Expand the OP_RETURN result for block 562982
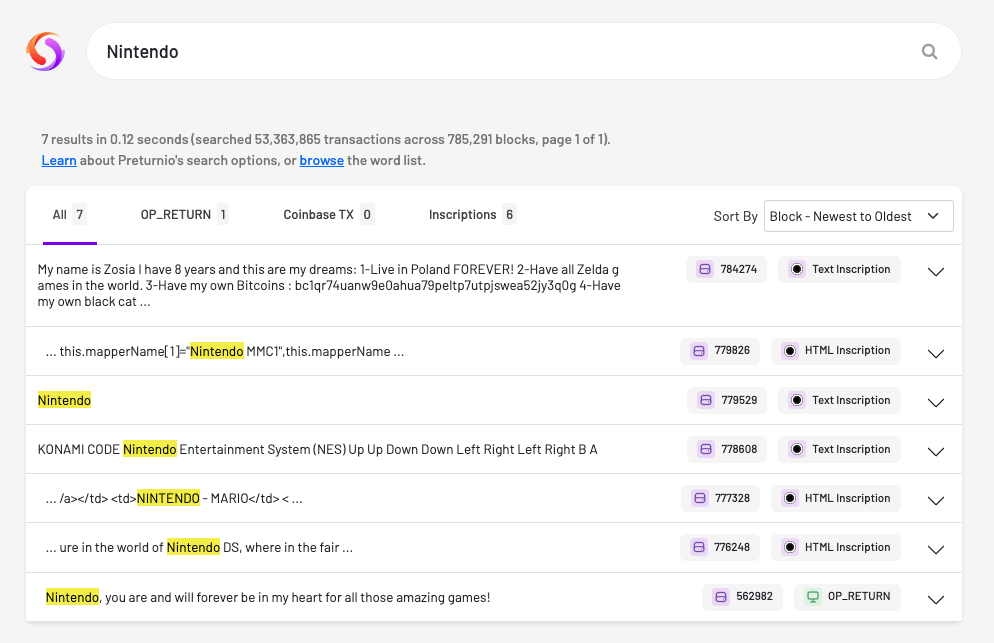Viewport: 994px width, 643px height. (x=936, y=599)
